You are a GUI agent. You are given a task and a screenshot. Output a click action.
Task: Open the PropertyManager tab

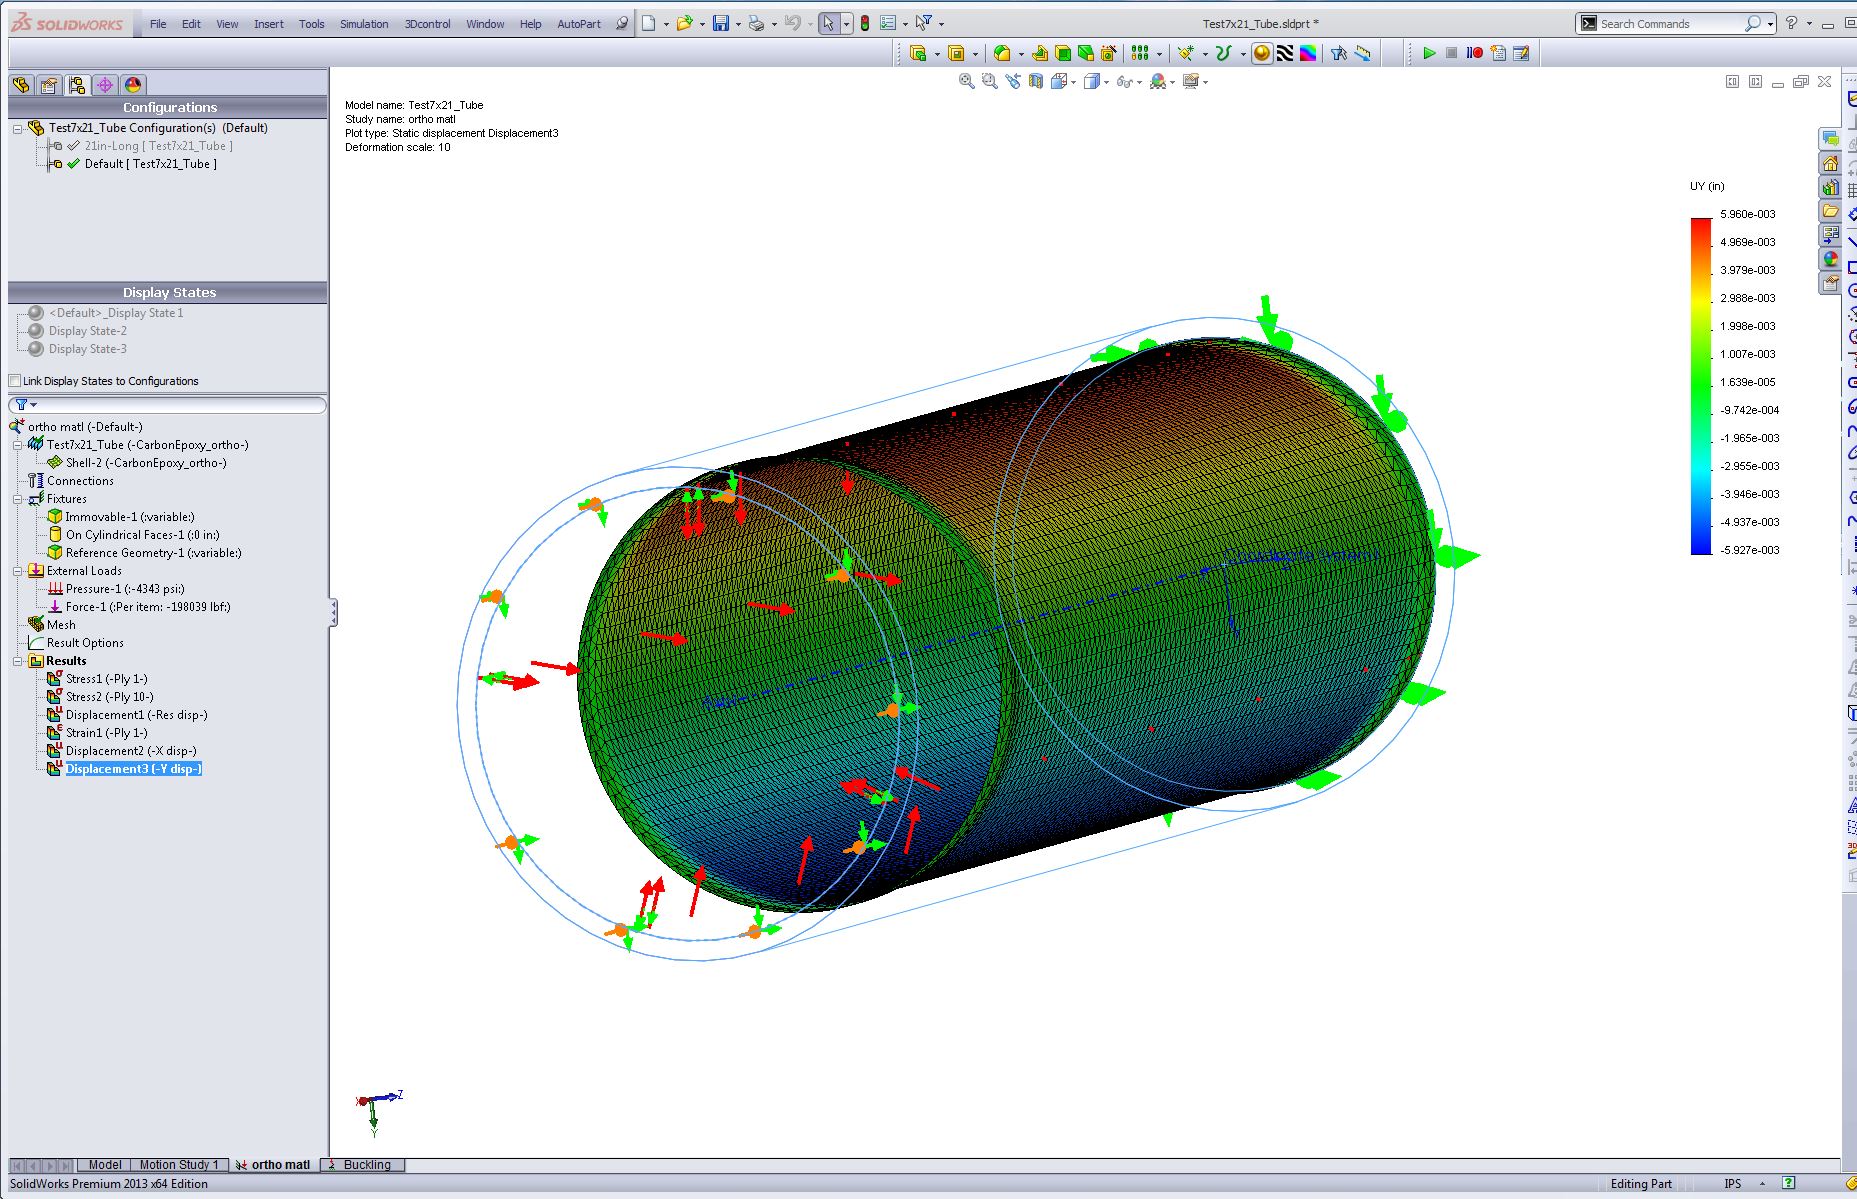[x=49, y=86]
